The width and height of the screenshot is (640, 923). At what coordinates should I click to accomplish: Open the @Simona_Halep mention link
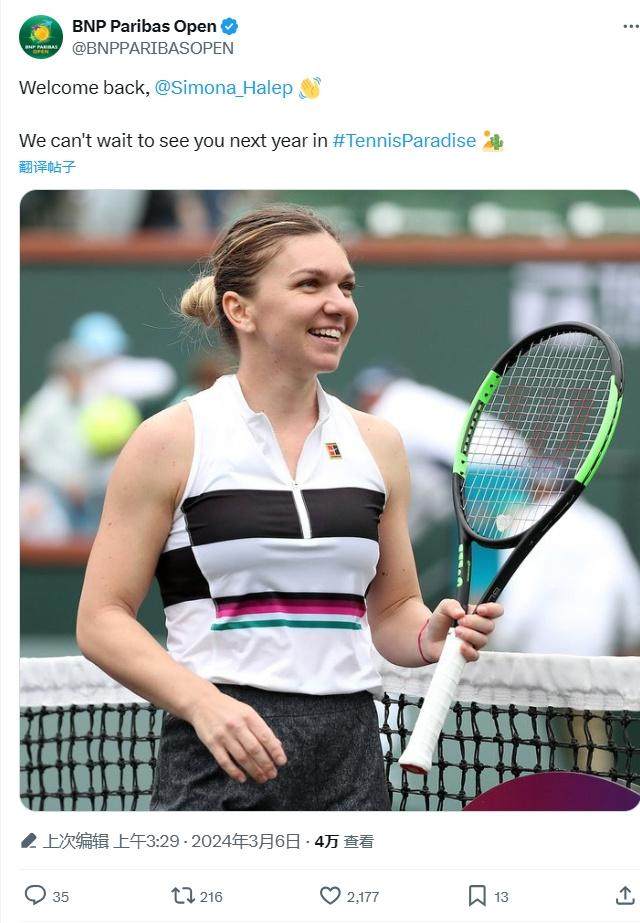point(223,88)
